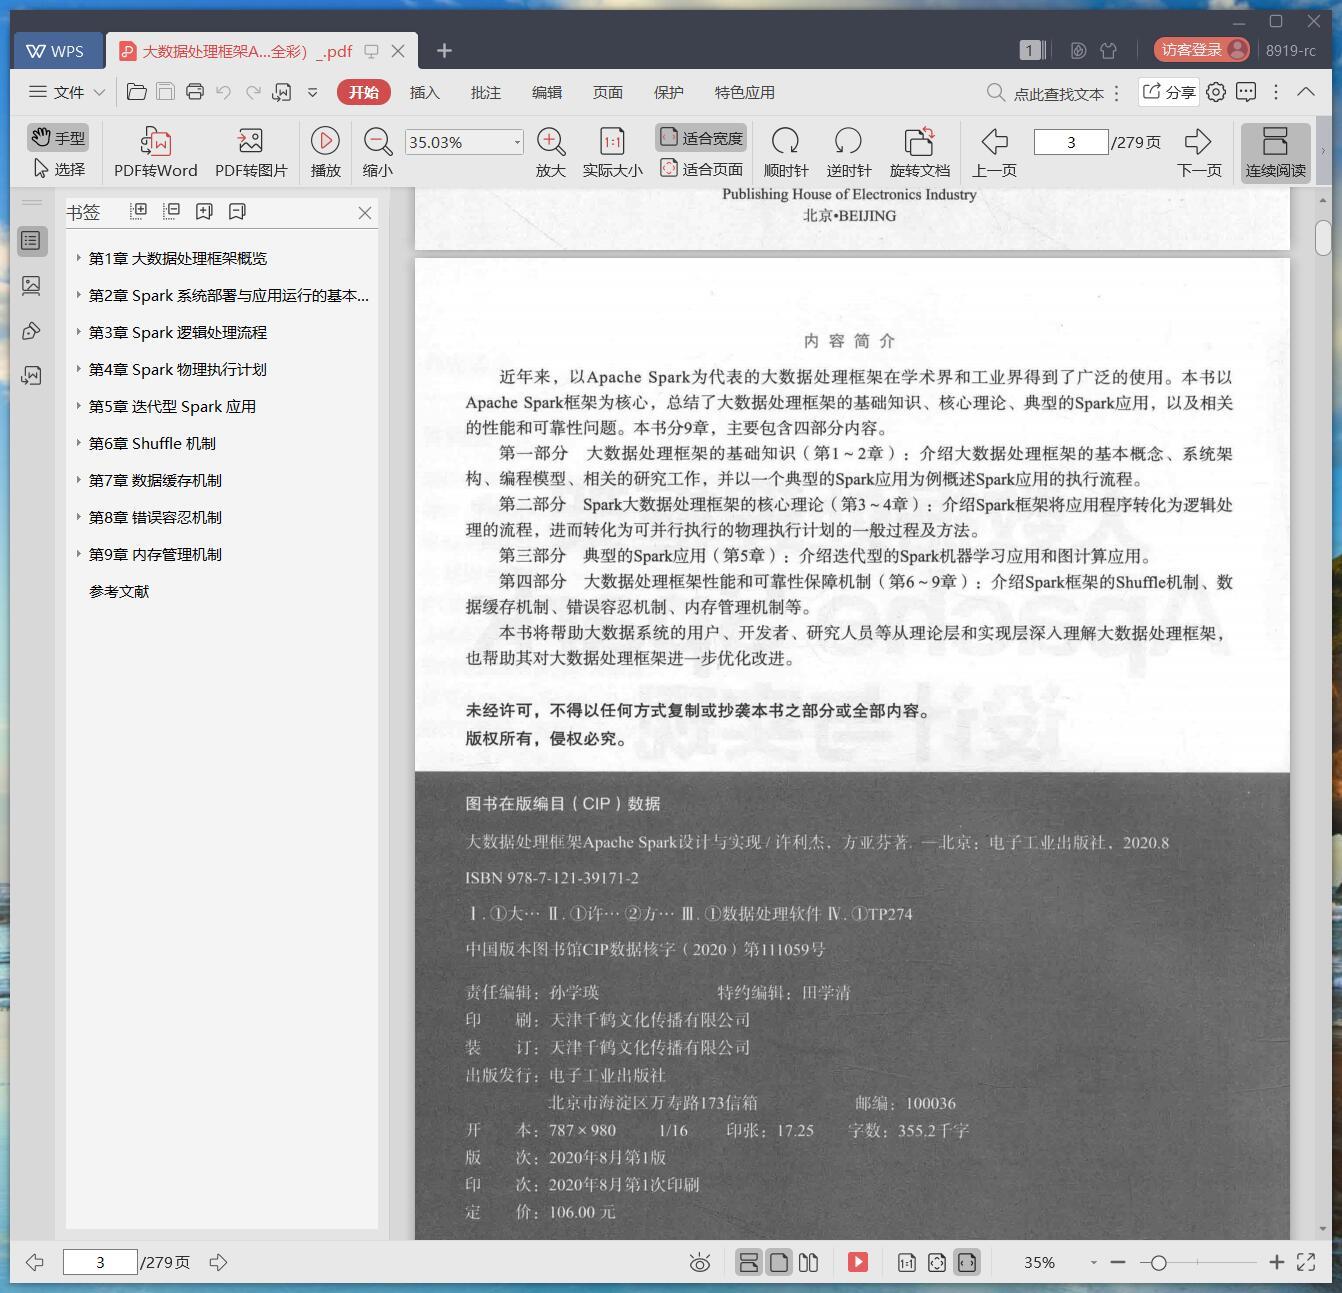The image size is (1342, 1293).
Task: Switch to the 批注 tab
Action: (485, 92)
